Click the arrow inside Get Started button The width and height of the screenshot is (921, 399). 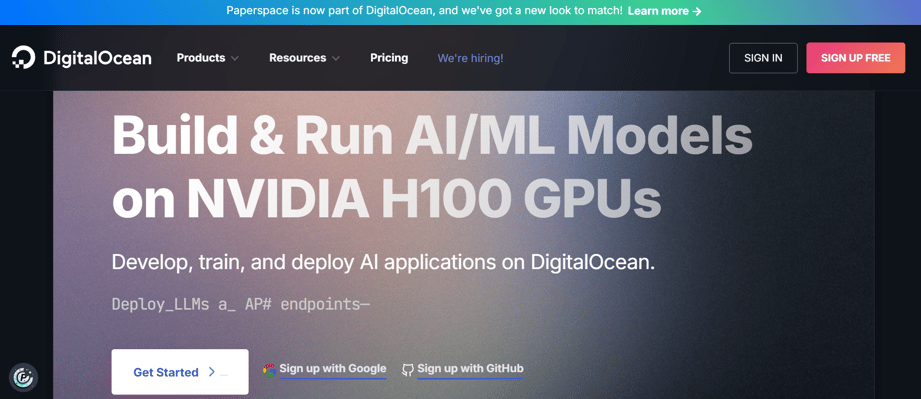pyautogui.click(x=211, y=372)
